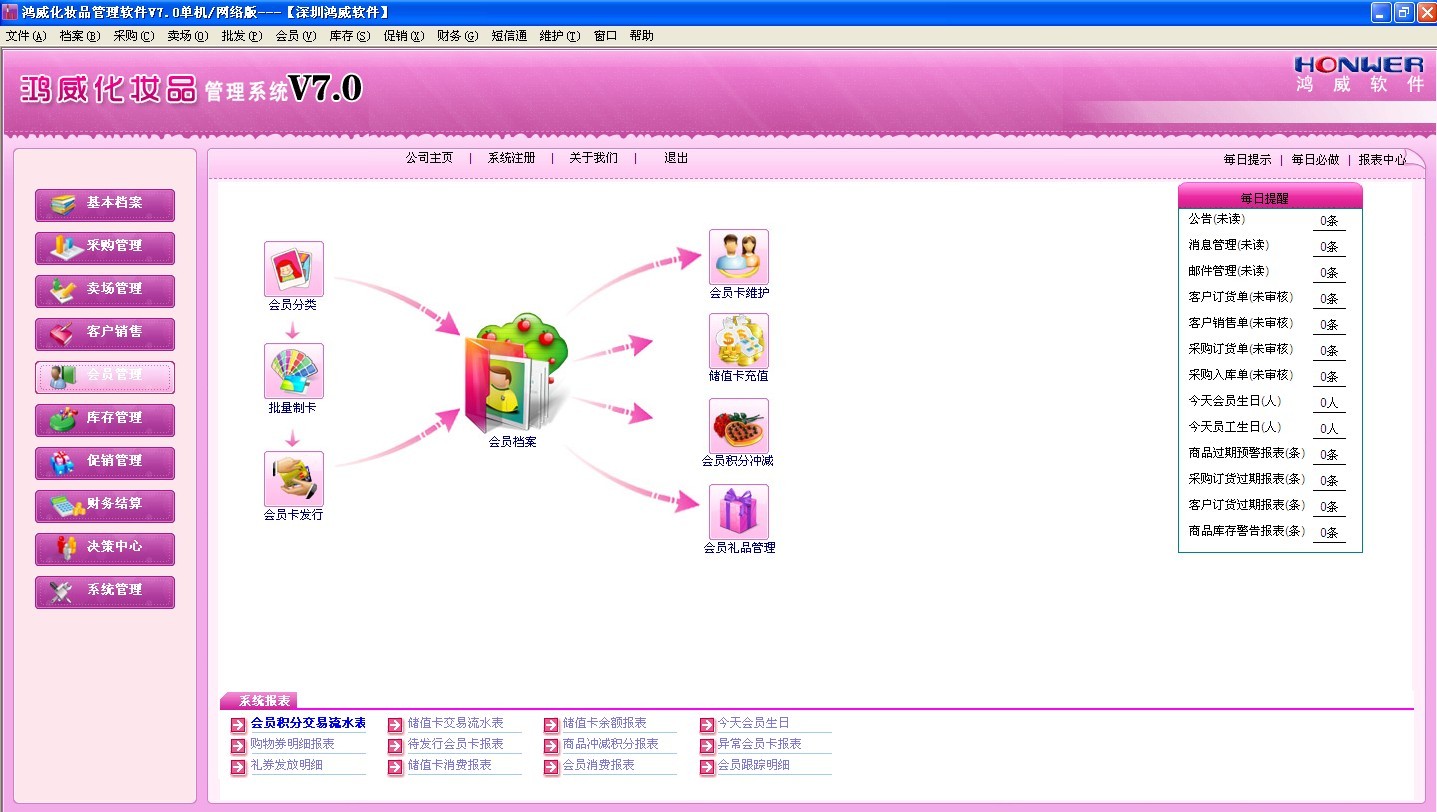The width and height of the screenshot is (1437, 812).
Task: Open the 会员 menu in menu bar
Action: click(x=295, y=36)
